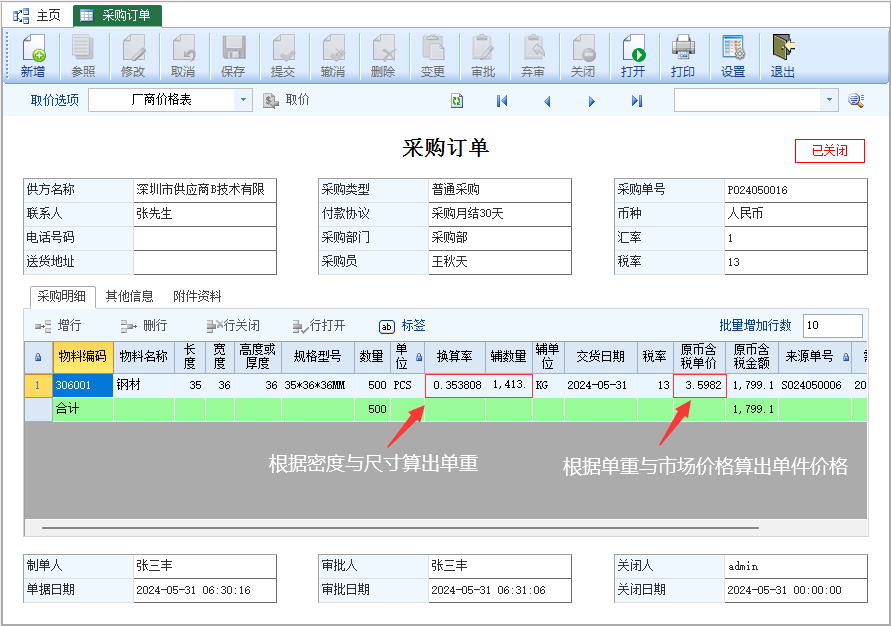Screen dimensions: 891x626
Task: Click the 0.353808 conversion rate cell
Action: tap(455, 386)
